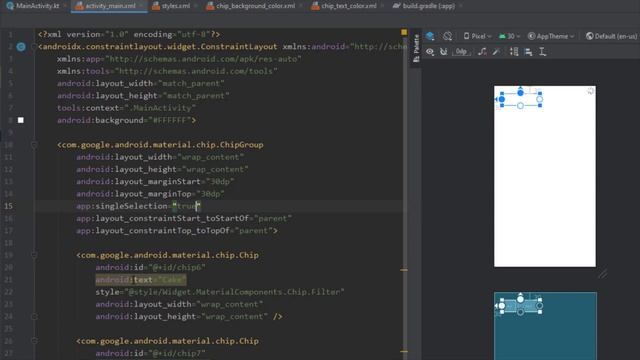
Task: Select top constraint handle of ChipGroup in design
Action: coord(520,93)
